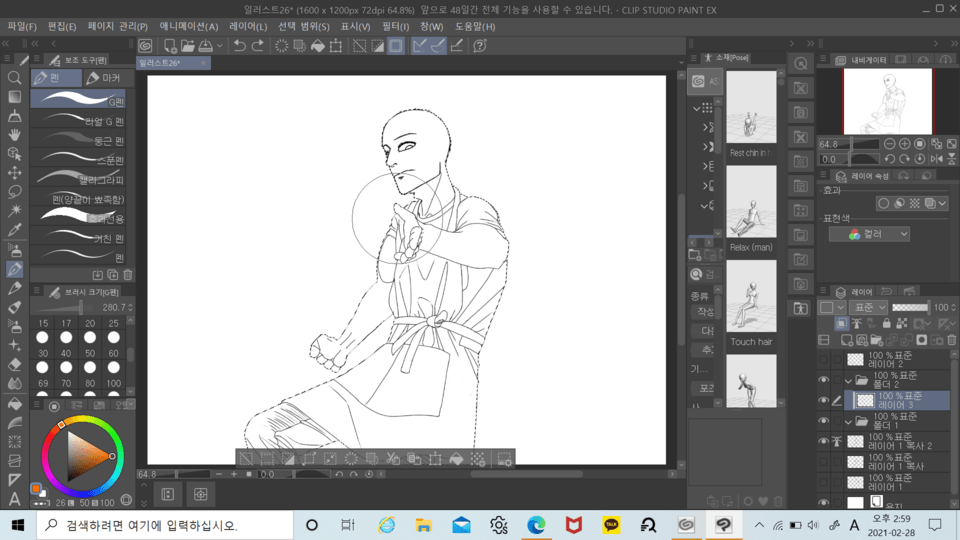Toggle snap to grid in command bar
The height and width of the screenshot is (540, 960).
click(x=457, y=45)
